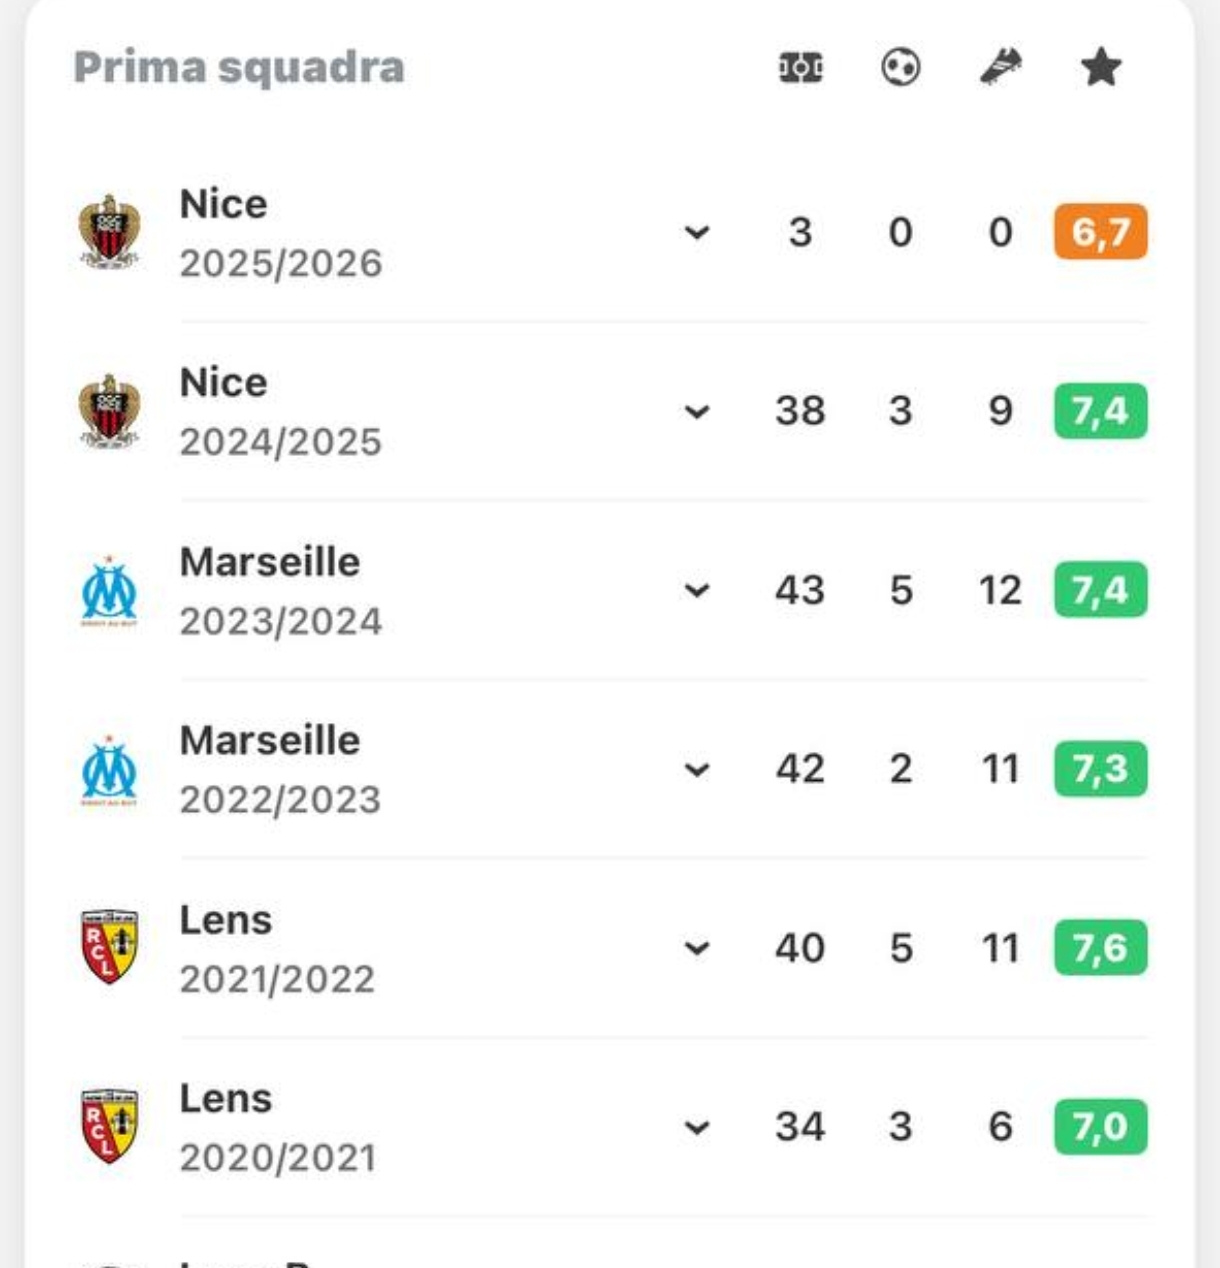
Task: Expand the Nice 2024/2025 season details
Action: (x=697, y=412)
